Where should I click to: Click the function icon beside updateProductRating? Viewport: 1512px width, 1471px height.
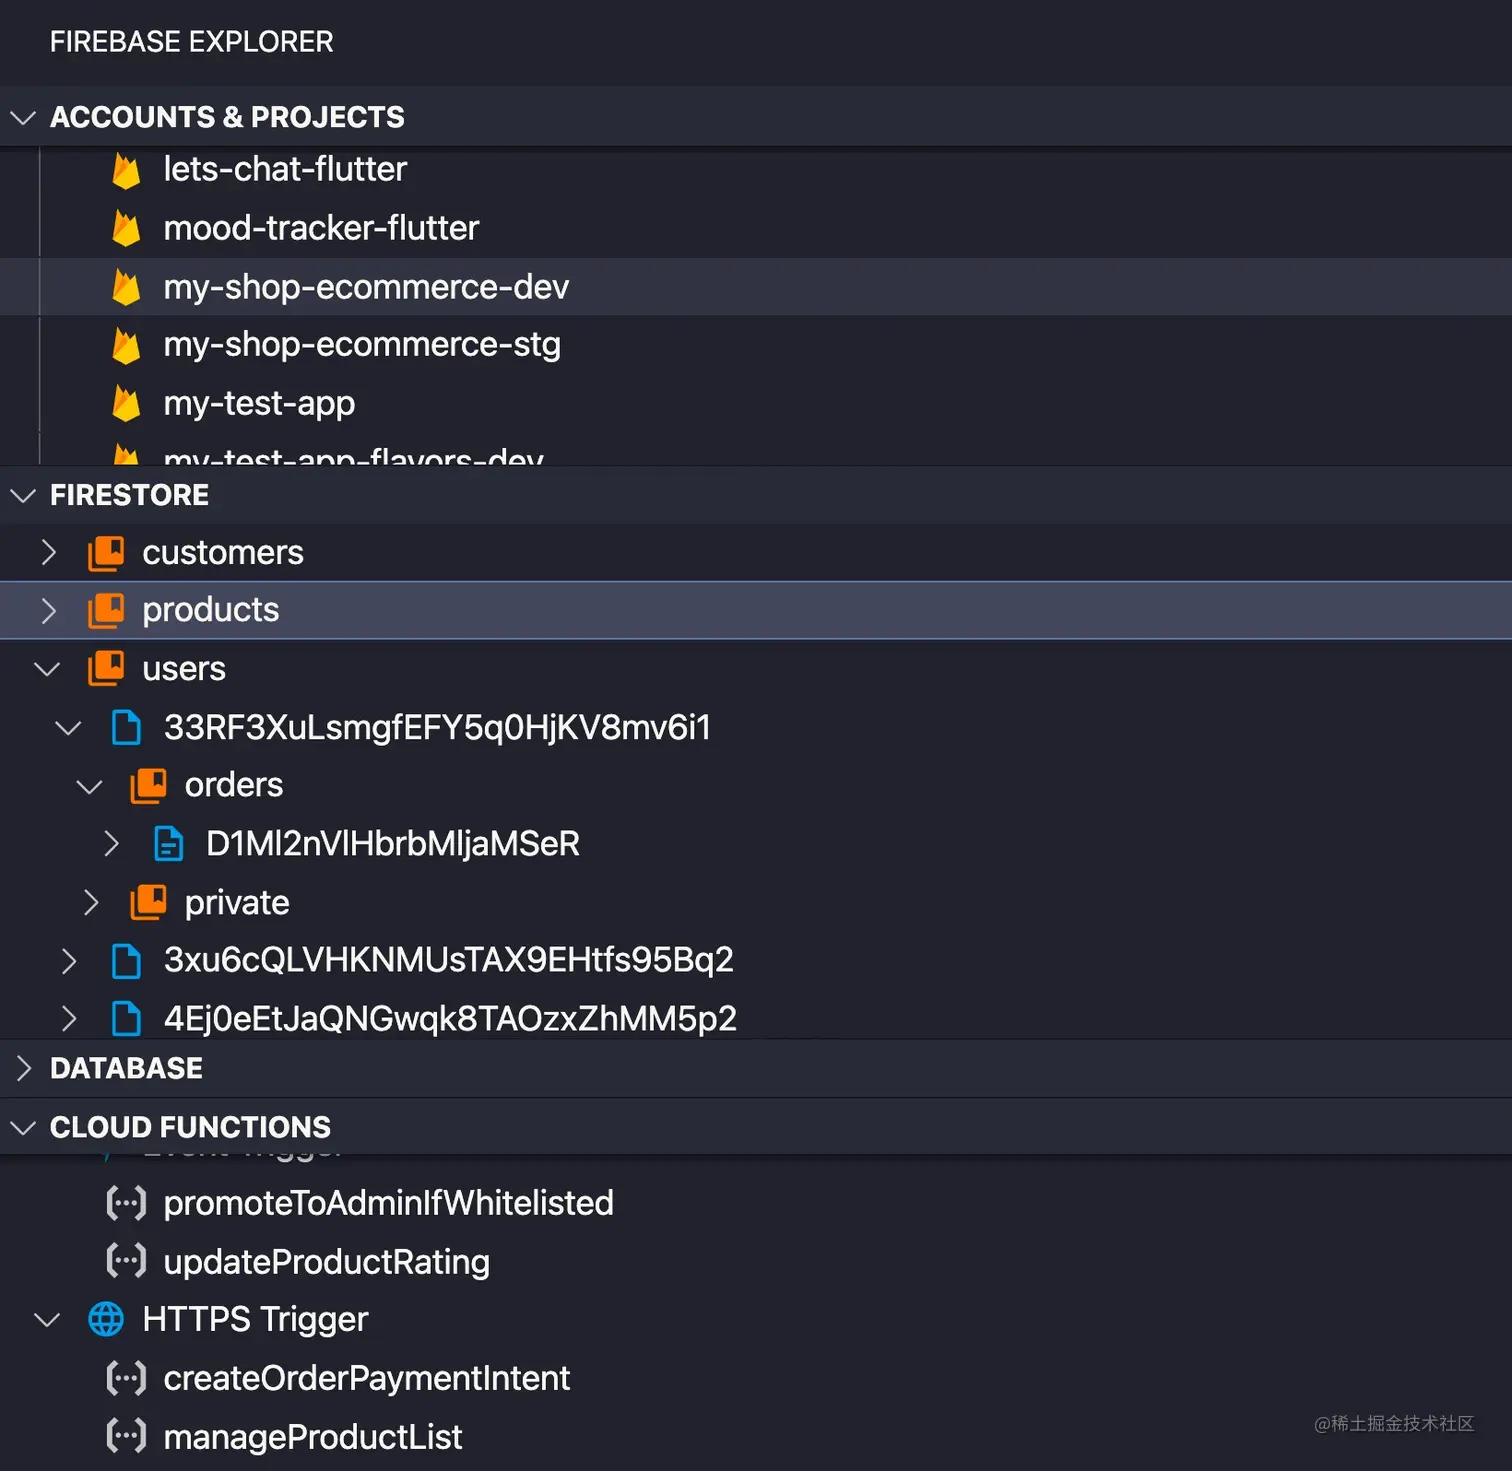(x=127, y=1261)
